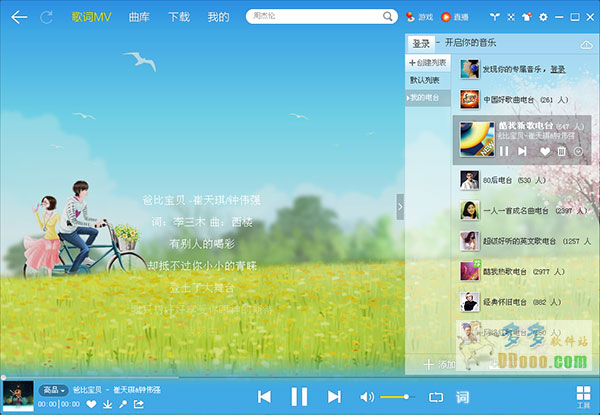Image resolution: width=600 pixels, height=415 pixels.
Task: Select 我的电台 in the sidebar
Action: [428, 98]
